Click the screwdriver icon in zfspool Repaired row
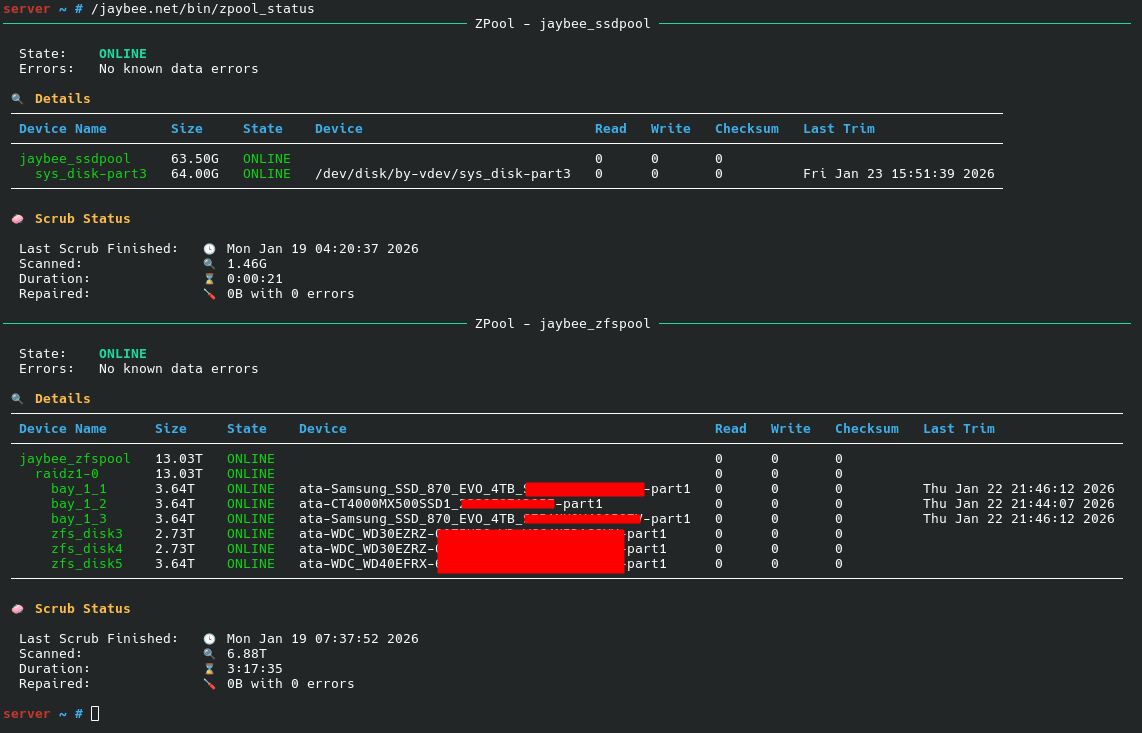Viewport: 1142px width, 733px height. tap(209, 684)
